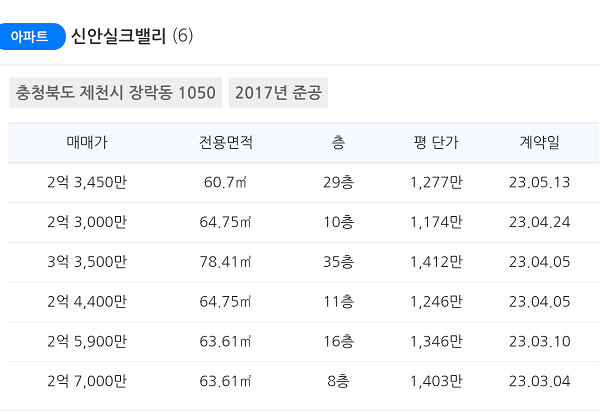Click the 2017년 준공 tag

point(278,93)
